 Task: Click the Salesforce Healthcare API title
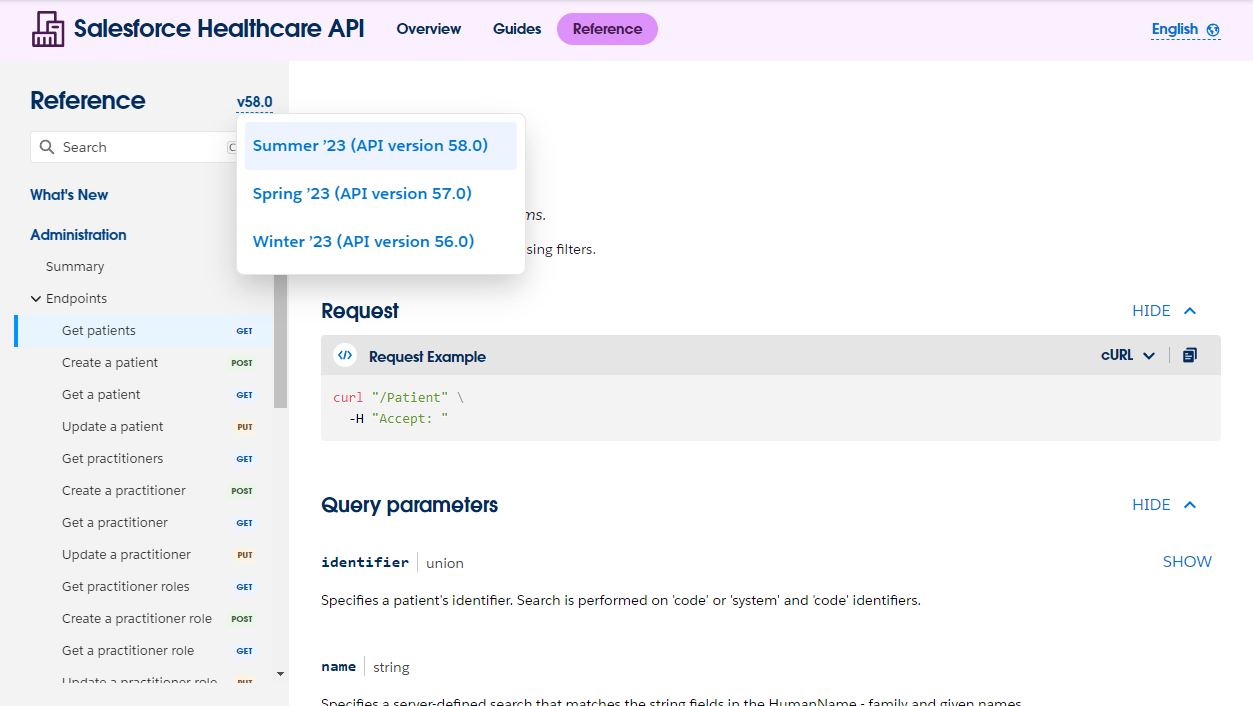click(x=219, y=29)
